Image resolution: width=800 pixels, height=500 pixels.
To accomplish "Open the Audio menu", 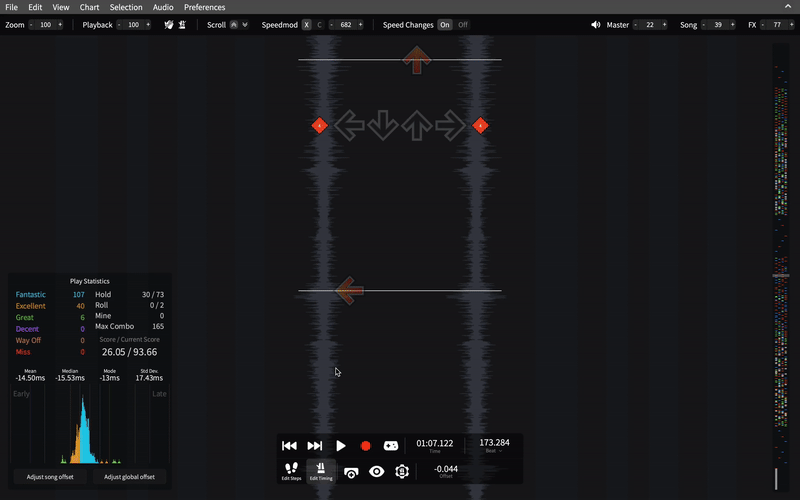I will [163, 7].
